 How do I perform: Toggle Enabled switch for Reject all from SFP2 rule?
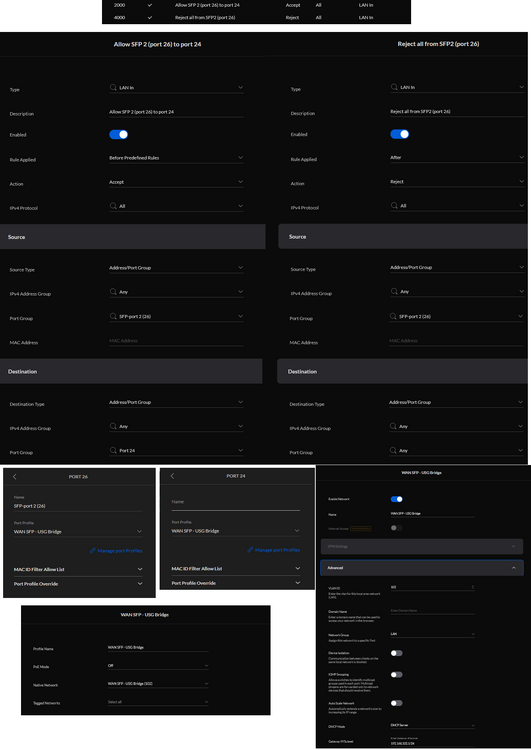tap(399, 134)
